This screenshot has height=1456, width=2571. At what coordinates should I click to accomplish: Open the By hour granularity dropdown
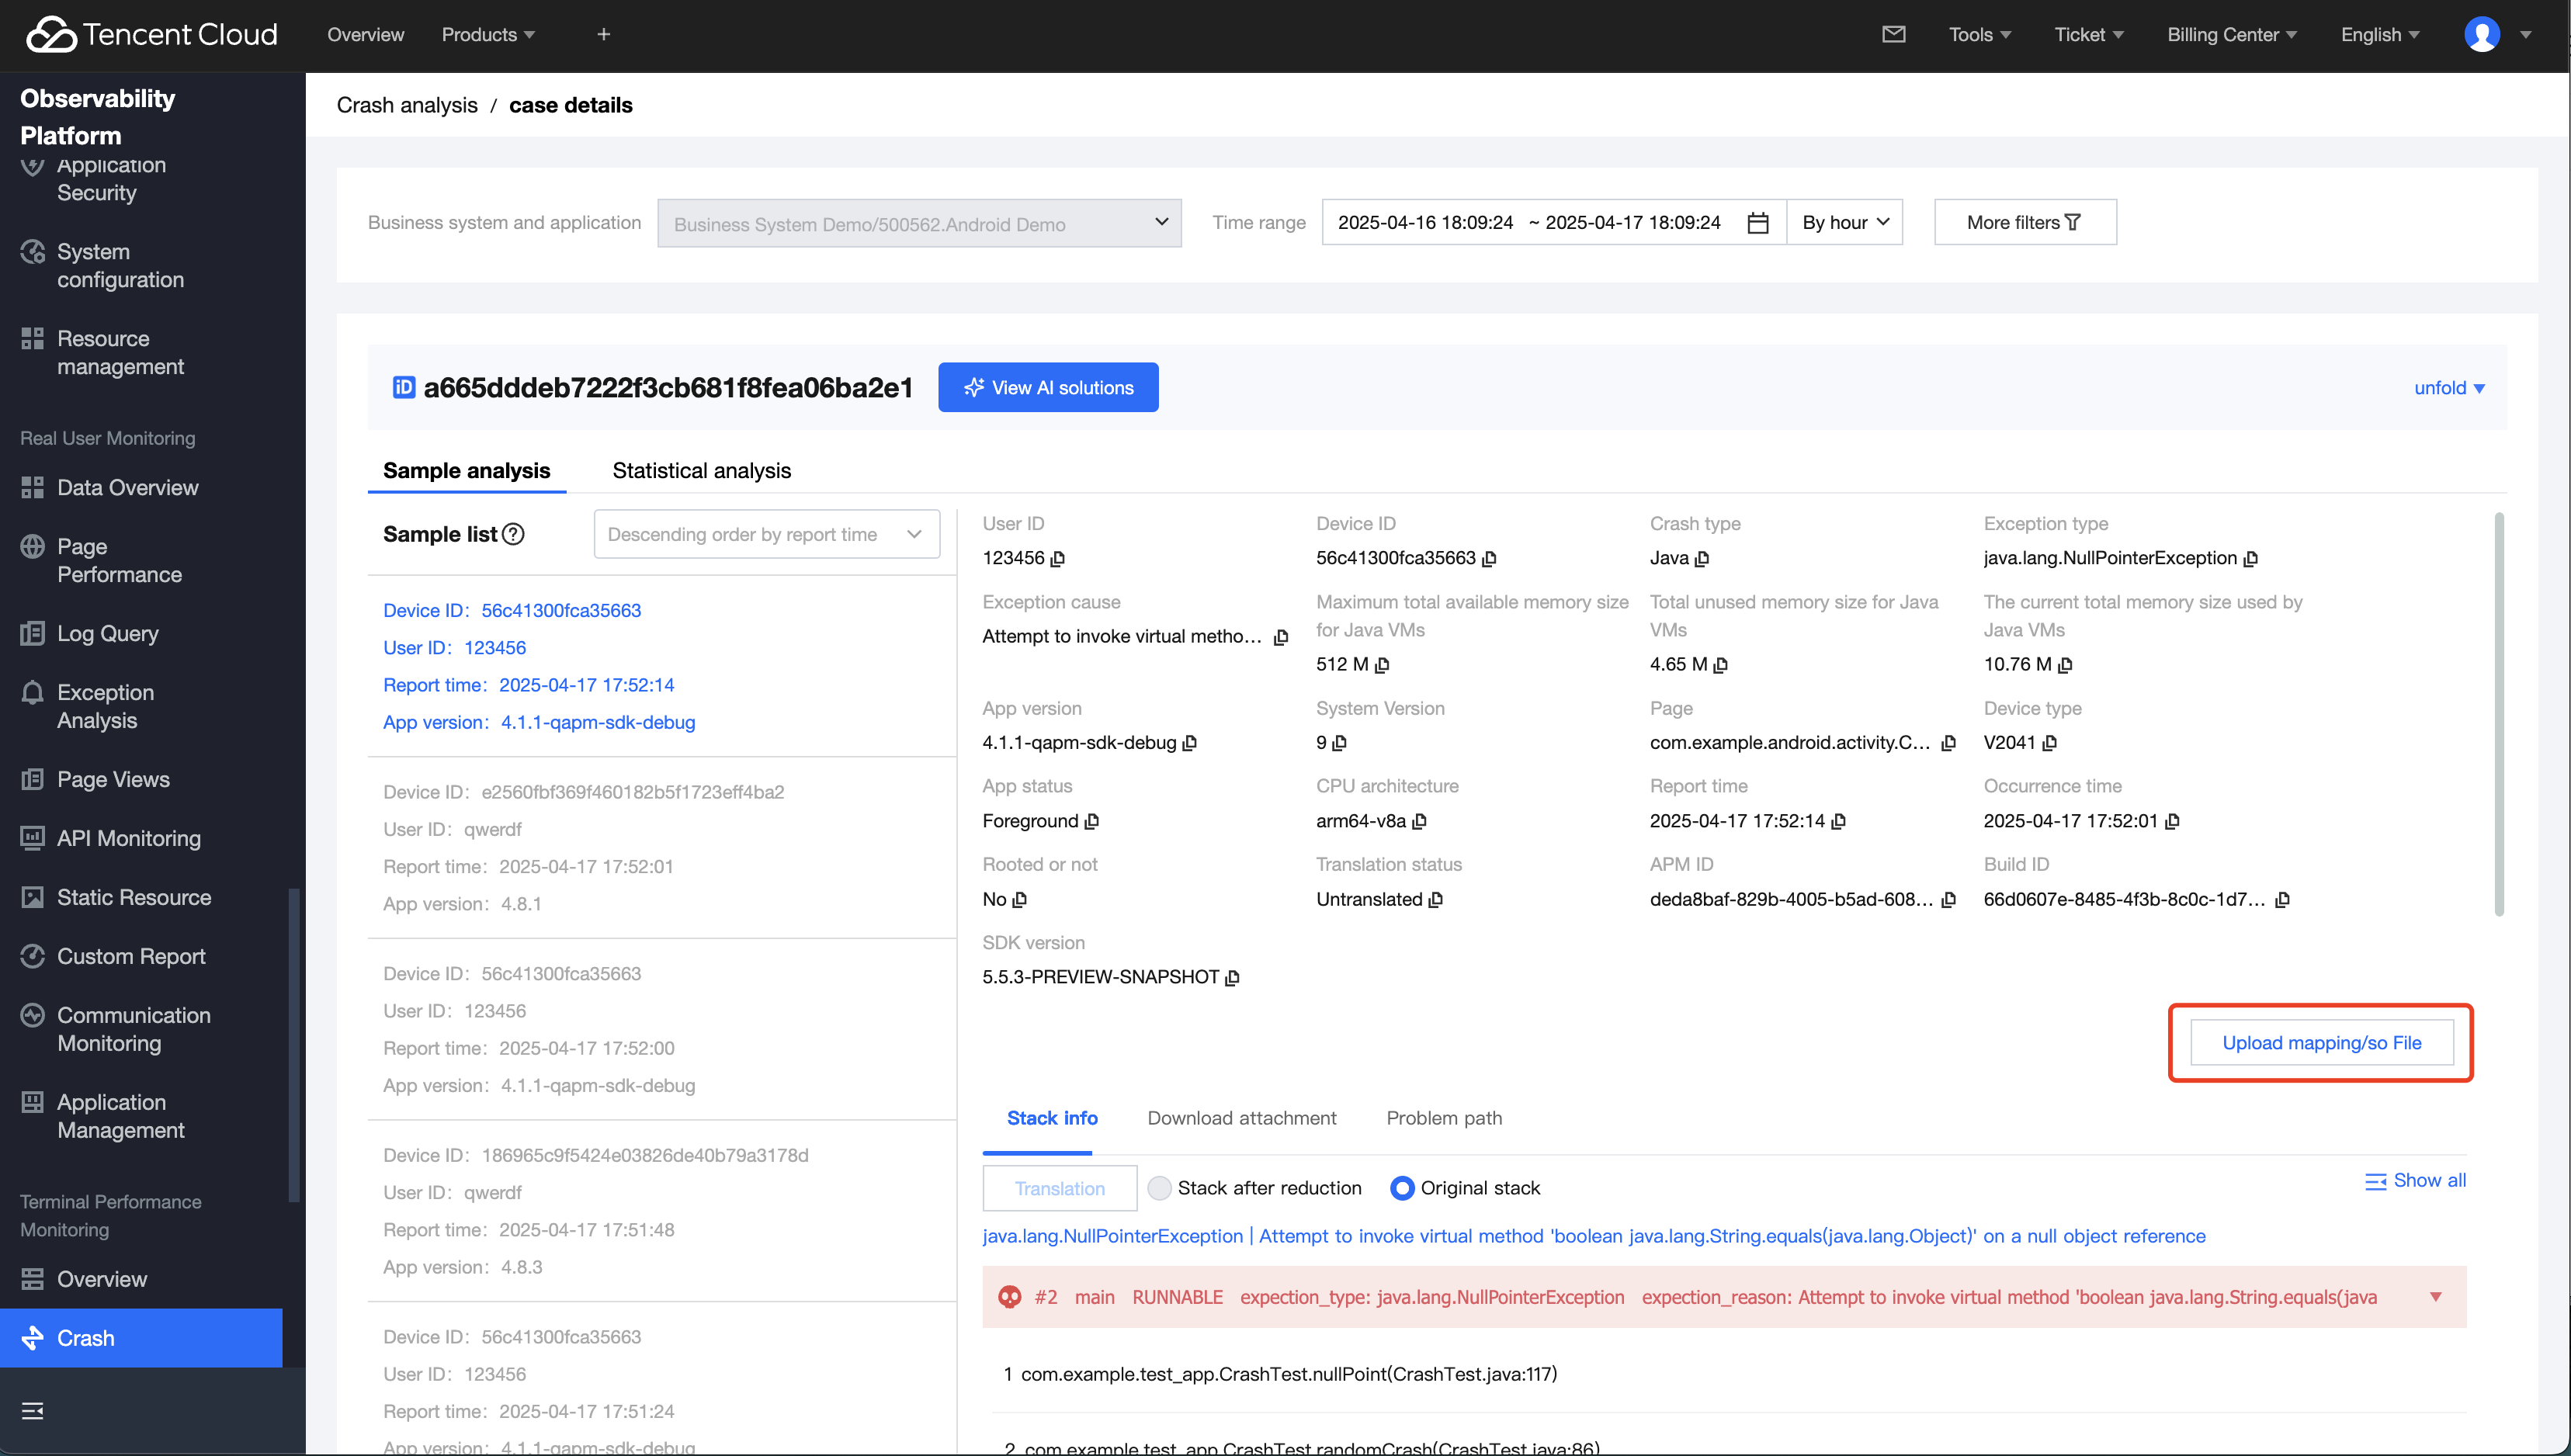pyautogui.click(x=1844, y=222)
